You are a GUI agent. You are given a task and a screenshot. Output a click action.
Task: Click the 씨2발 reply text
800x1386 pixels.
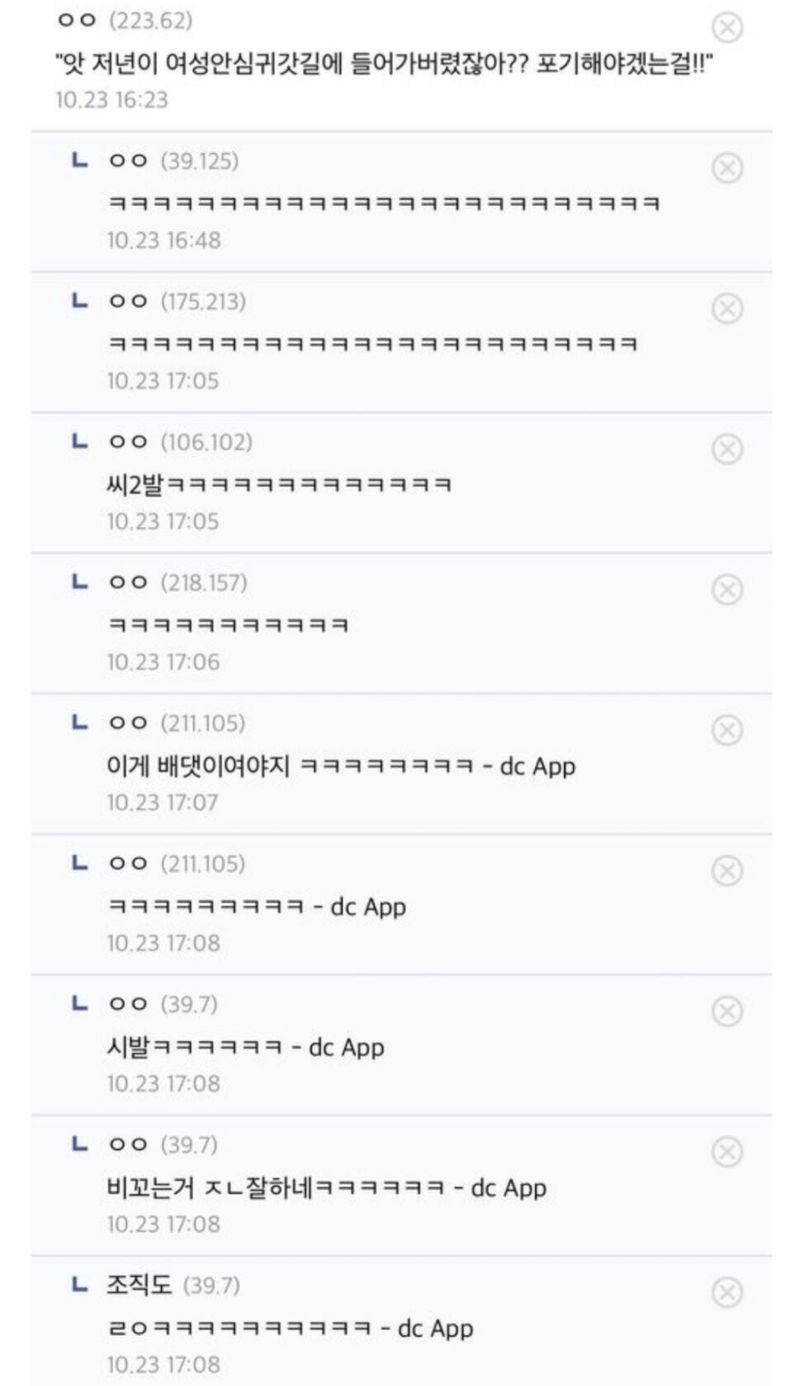[280, 486]
